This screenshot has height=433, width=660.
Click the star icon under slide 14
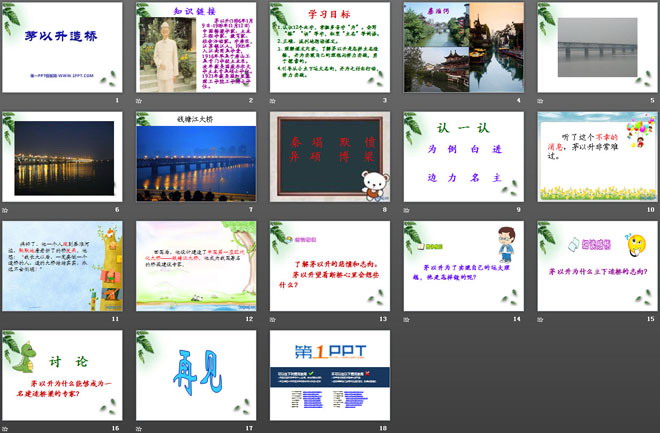pos(409,319)
